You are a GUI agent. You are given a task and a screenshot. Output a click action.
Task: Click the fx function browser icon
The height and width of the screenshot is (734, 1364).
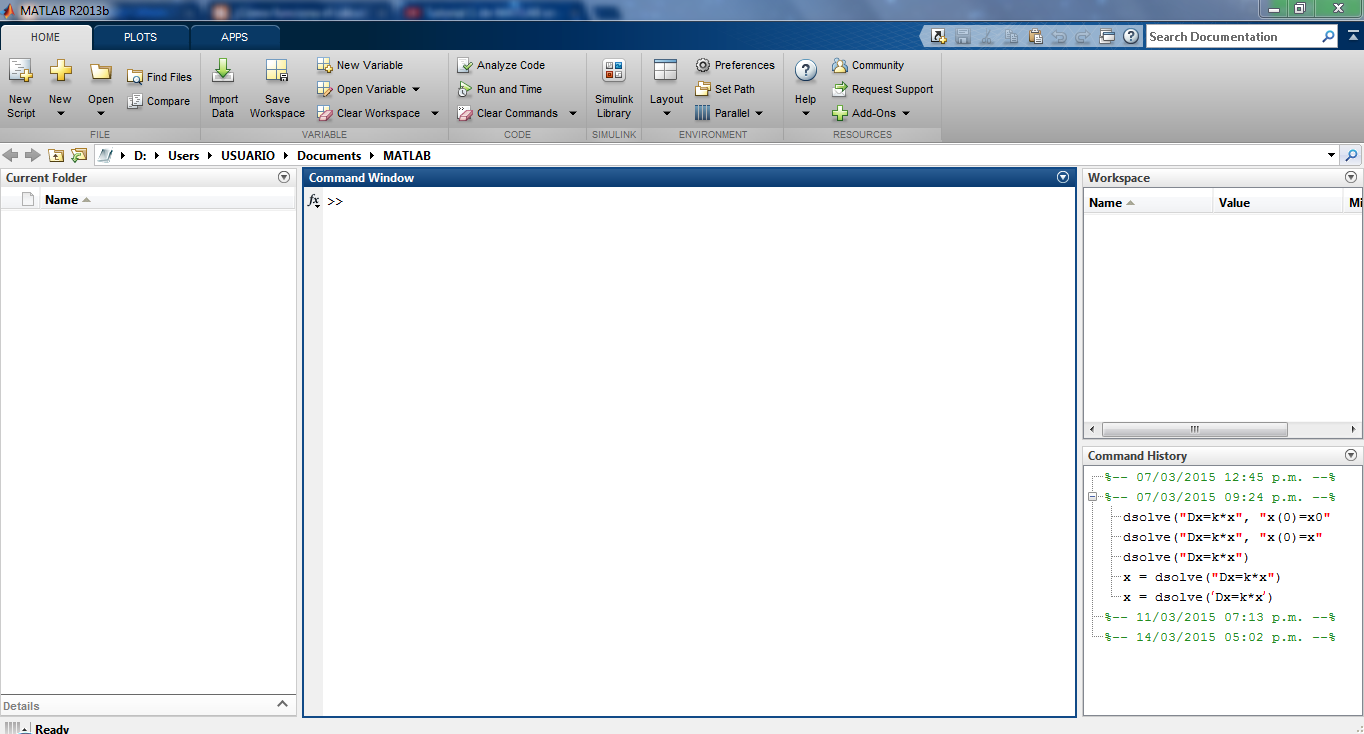313,201
